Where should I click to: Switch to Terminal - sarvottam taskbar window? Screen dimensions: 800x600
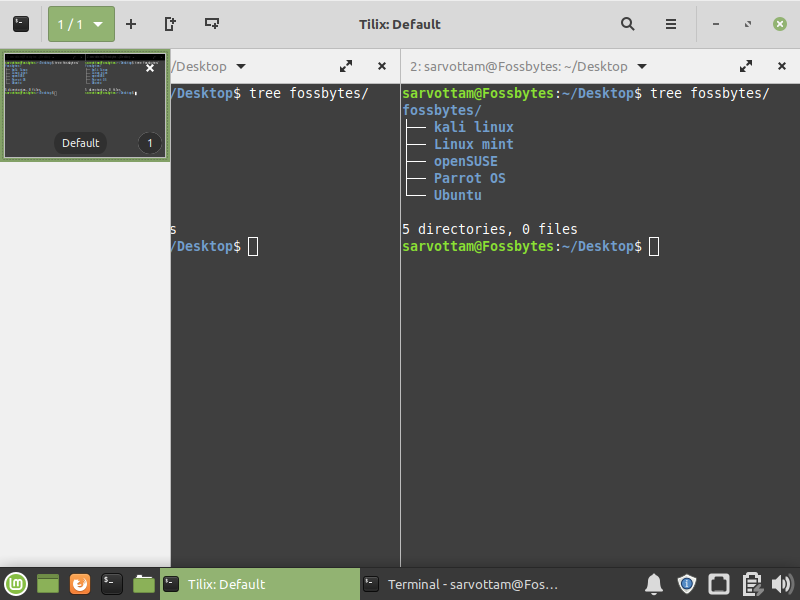(460, 584)
